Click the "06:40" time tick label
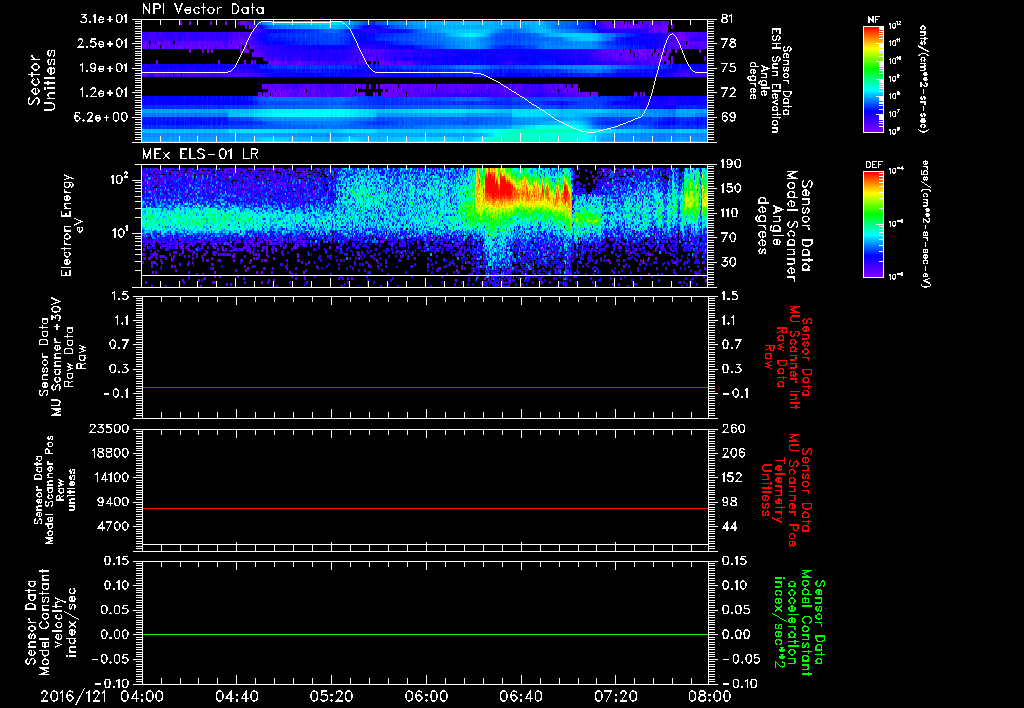 519,696
